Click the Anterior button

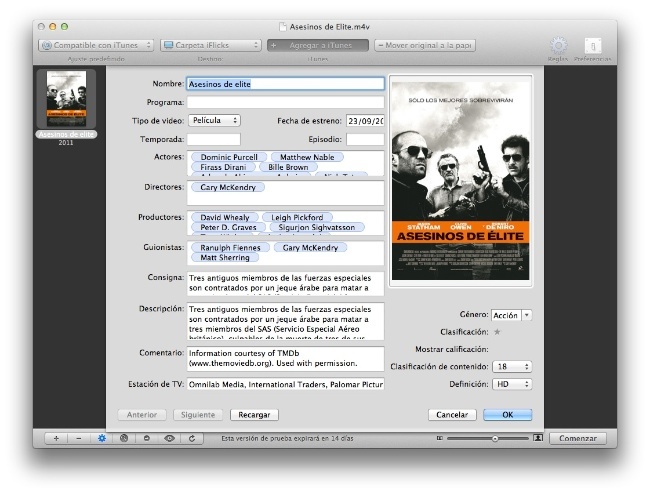tap(142, 415)
